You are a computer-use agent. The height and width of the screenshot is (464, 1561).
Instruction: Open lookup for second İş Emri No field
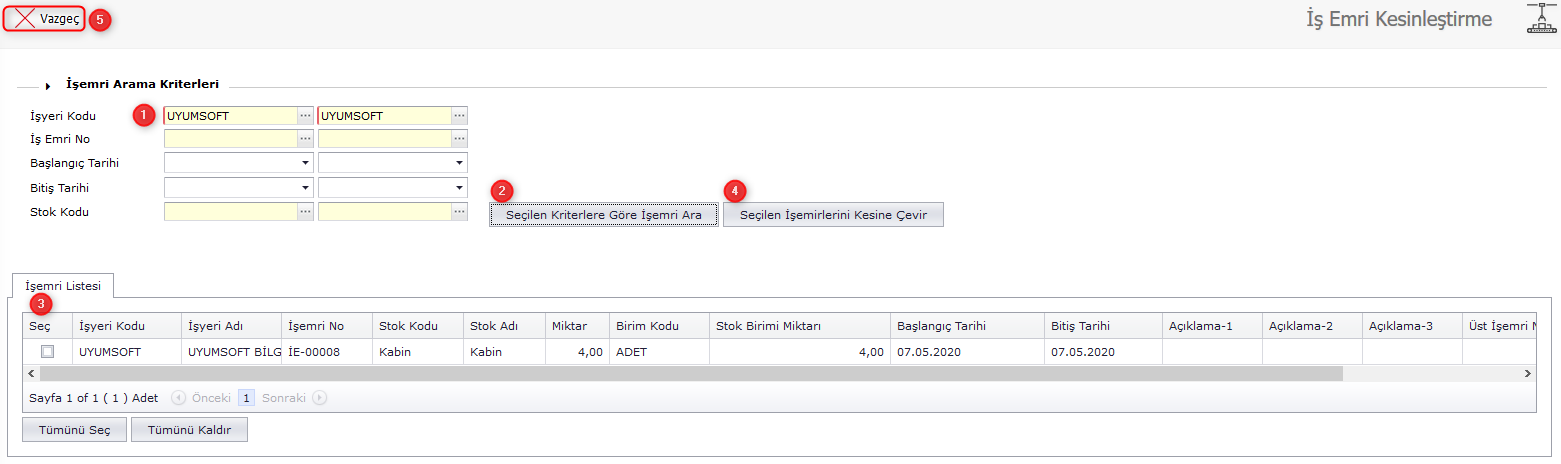pyautogui.click(x=459, y=139)
